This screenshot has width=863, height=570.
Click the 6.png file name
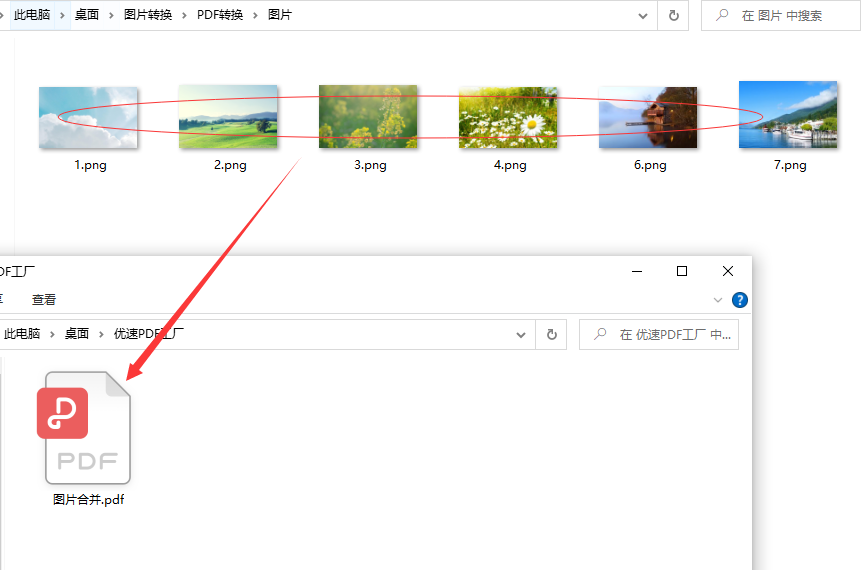click(x=650, y=165)
